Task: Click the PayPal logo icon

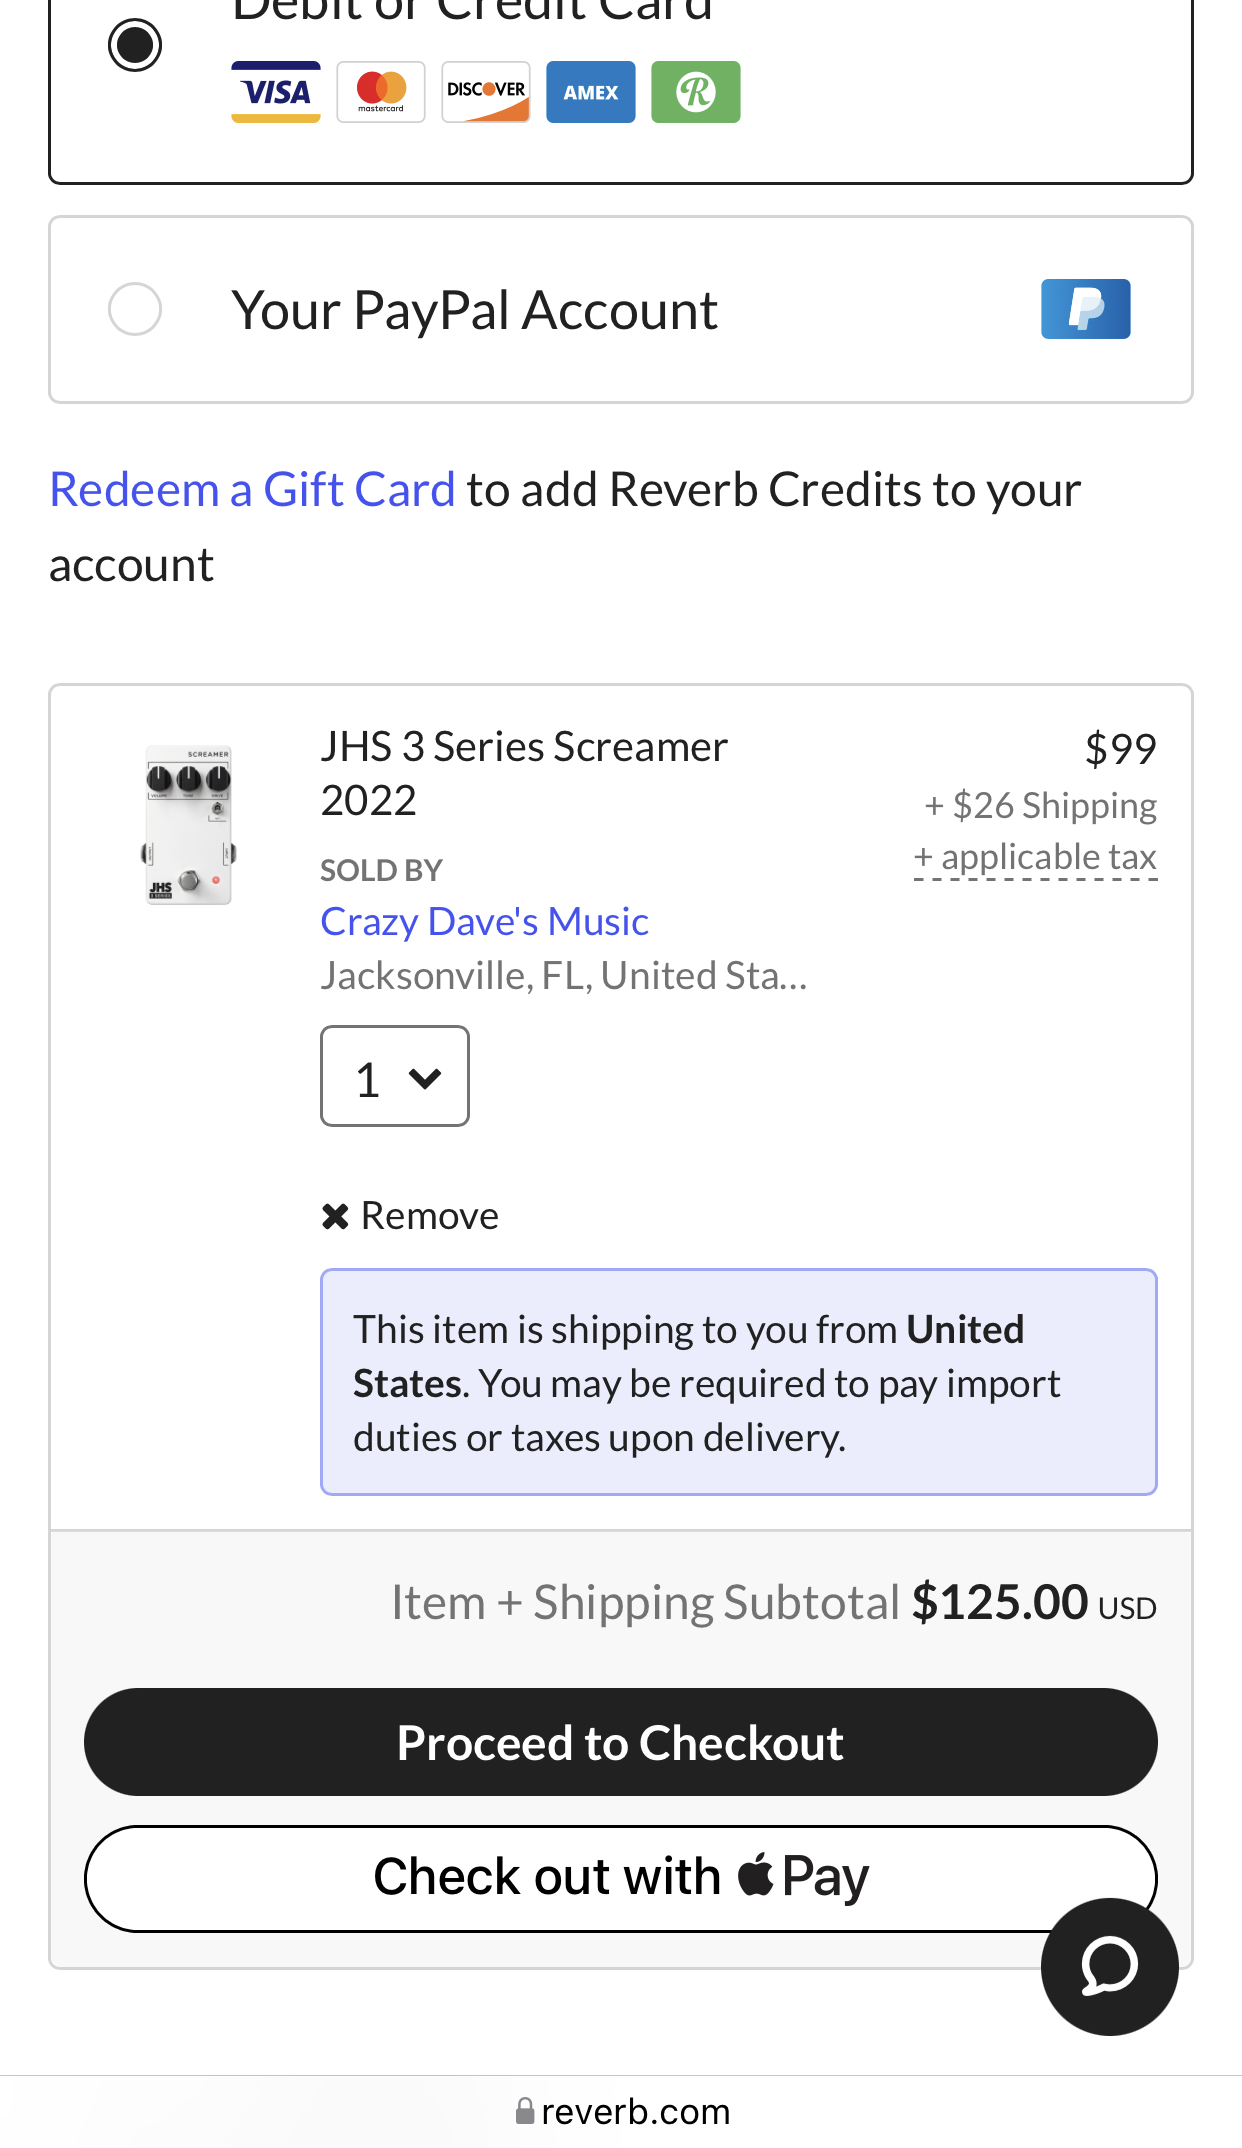Action: [1085, 309]
